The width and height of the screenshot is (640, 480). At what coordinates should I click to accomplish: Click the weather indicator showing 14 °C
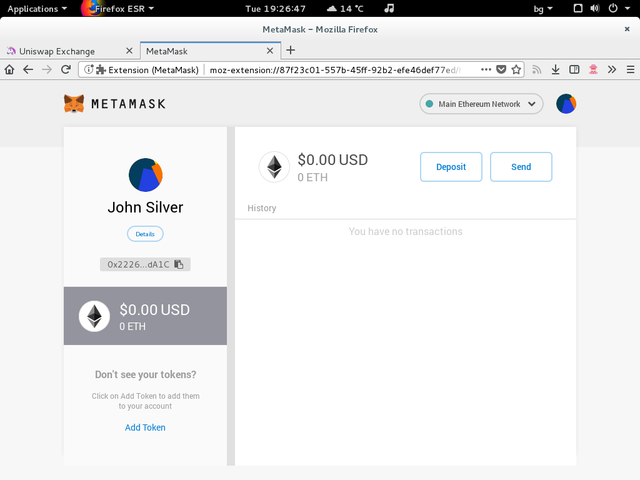(x=345, y=8)
